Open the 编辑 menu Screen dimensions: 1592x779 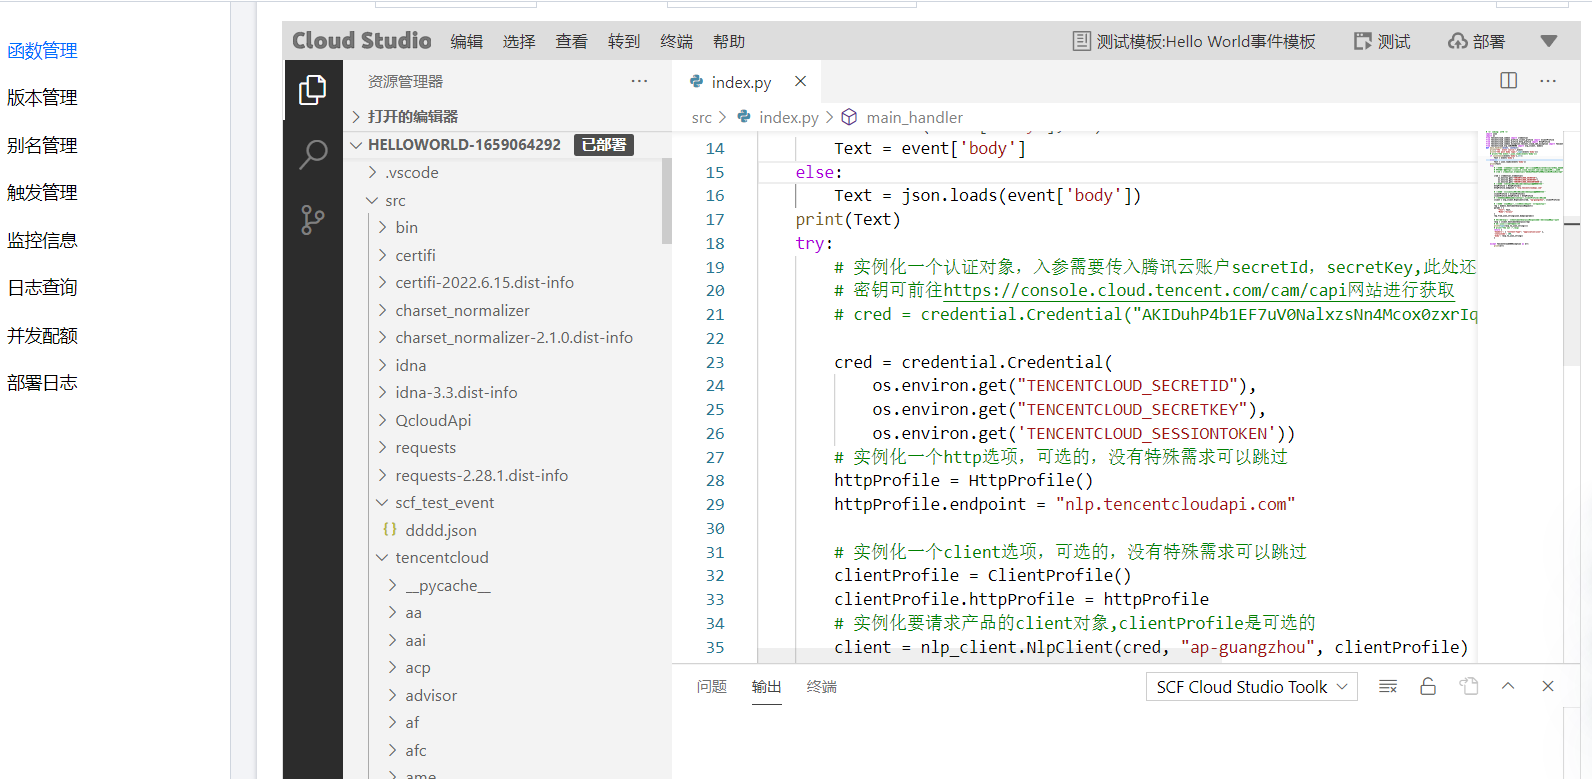[x=466, y=41]
